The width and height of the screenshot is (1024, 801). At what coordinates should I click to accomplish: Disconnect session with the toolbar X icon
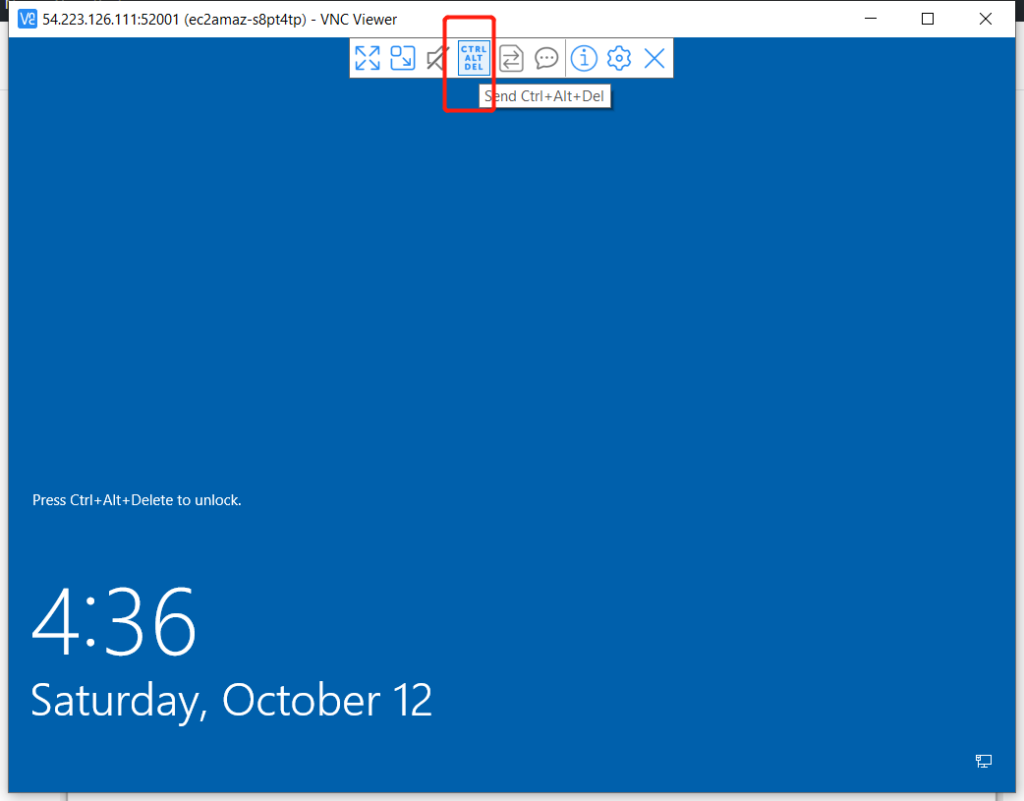[x=654, y=59]
